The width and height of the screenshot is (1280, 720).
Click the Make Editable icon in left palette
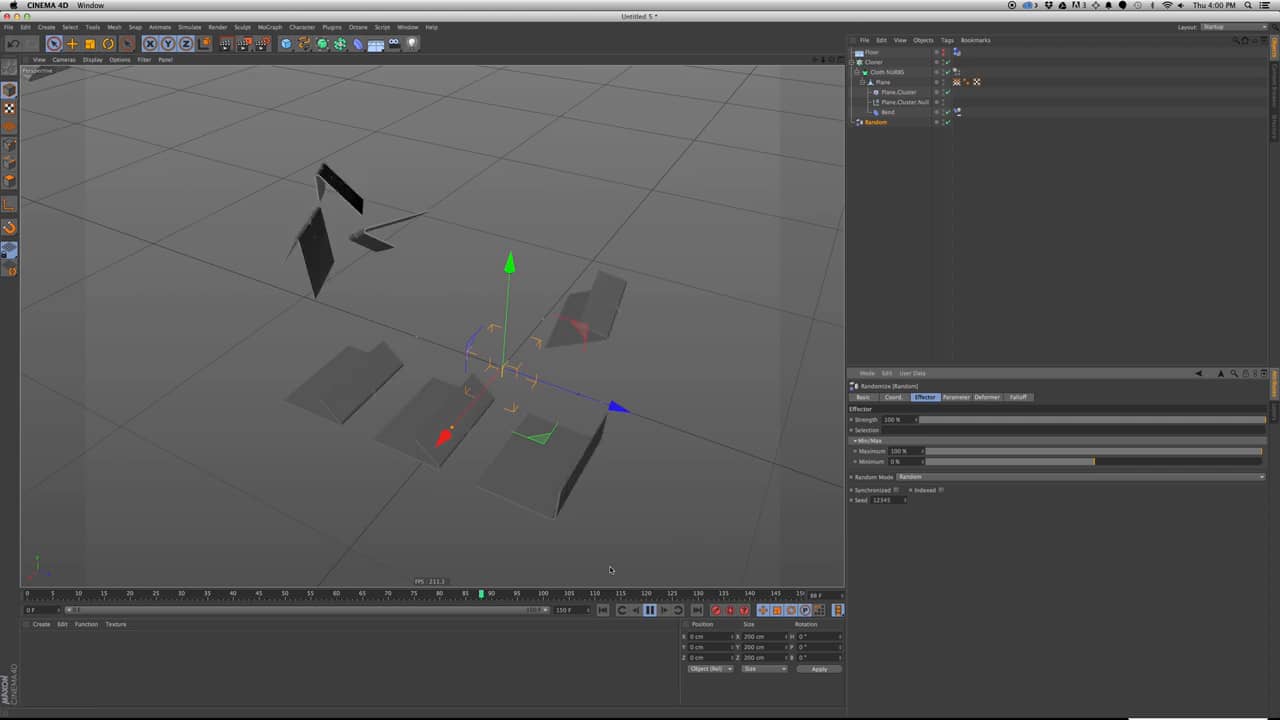9,68
